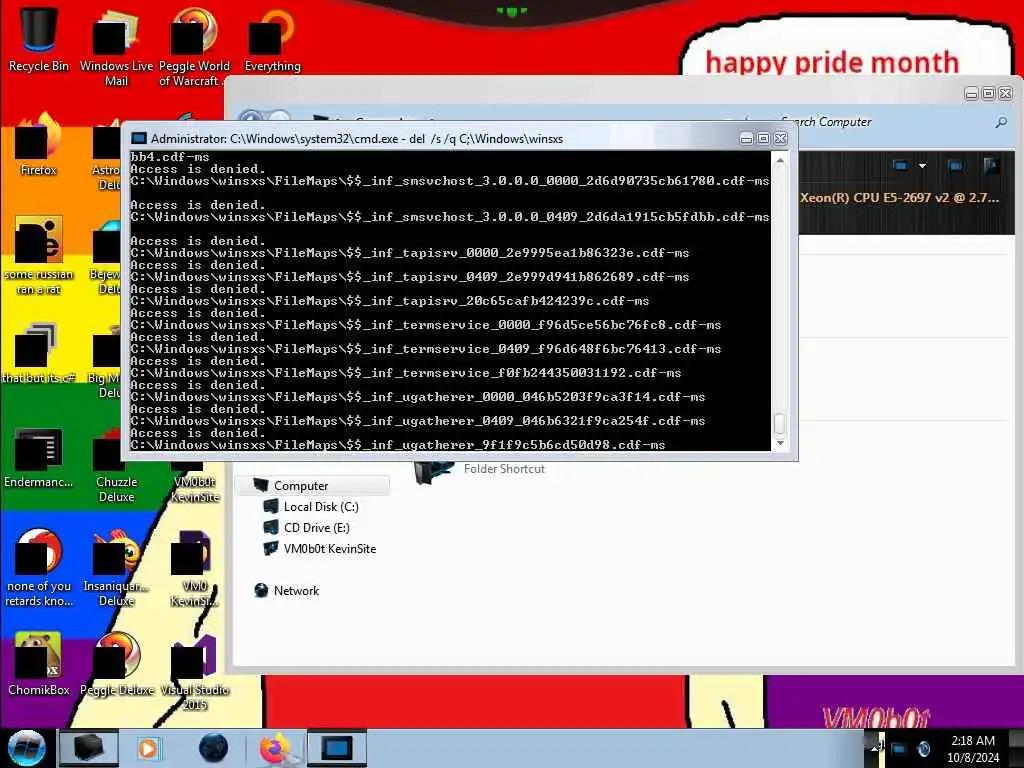Viewport: 1024px width, 768px height.
Task: Minimize the Explorer Computer window
Action: [971, 93]
